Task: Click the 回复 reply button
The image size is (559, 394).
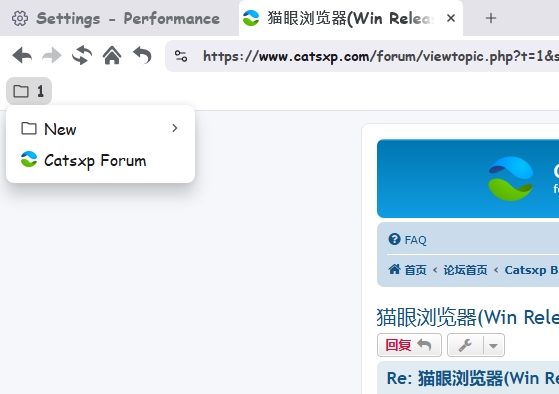Action: click(409, 345)
